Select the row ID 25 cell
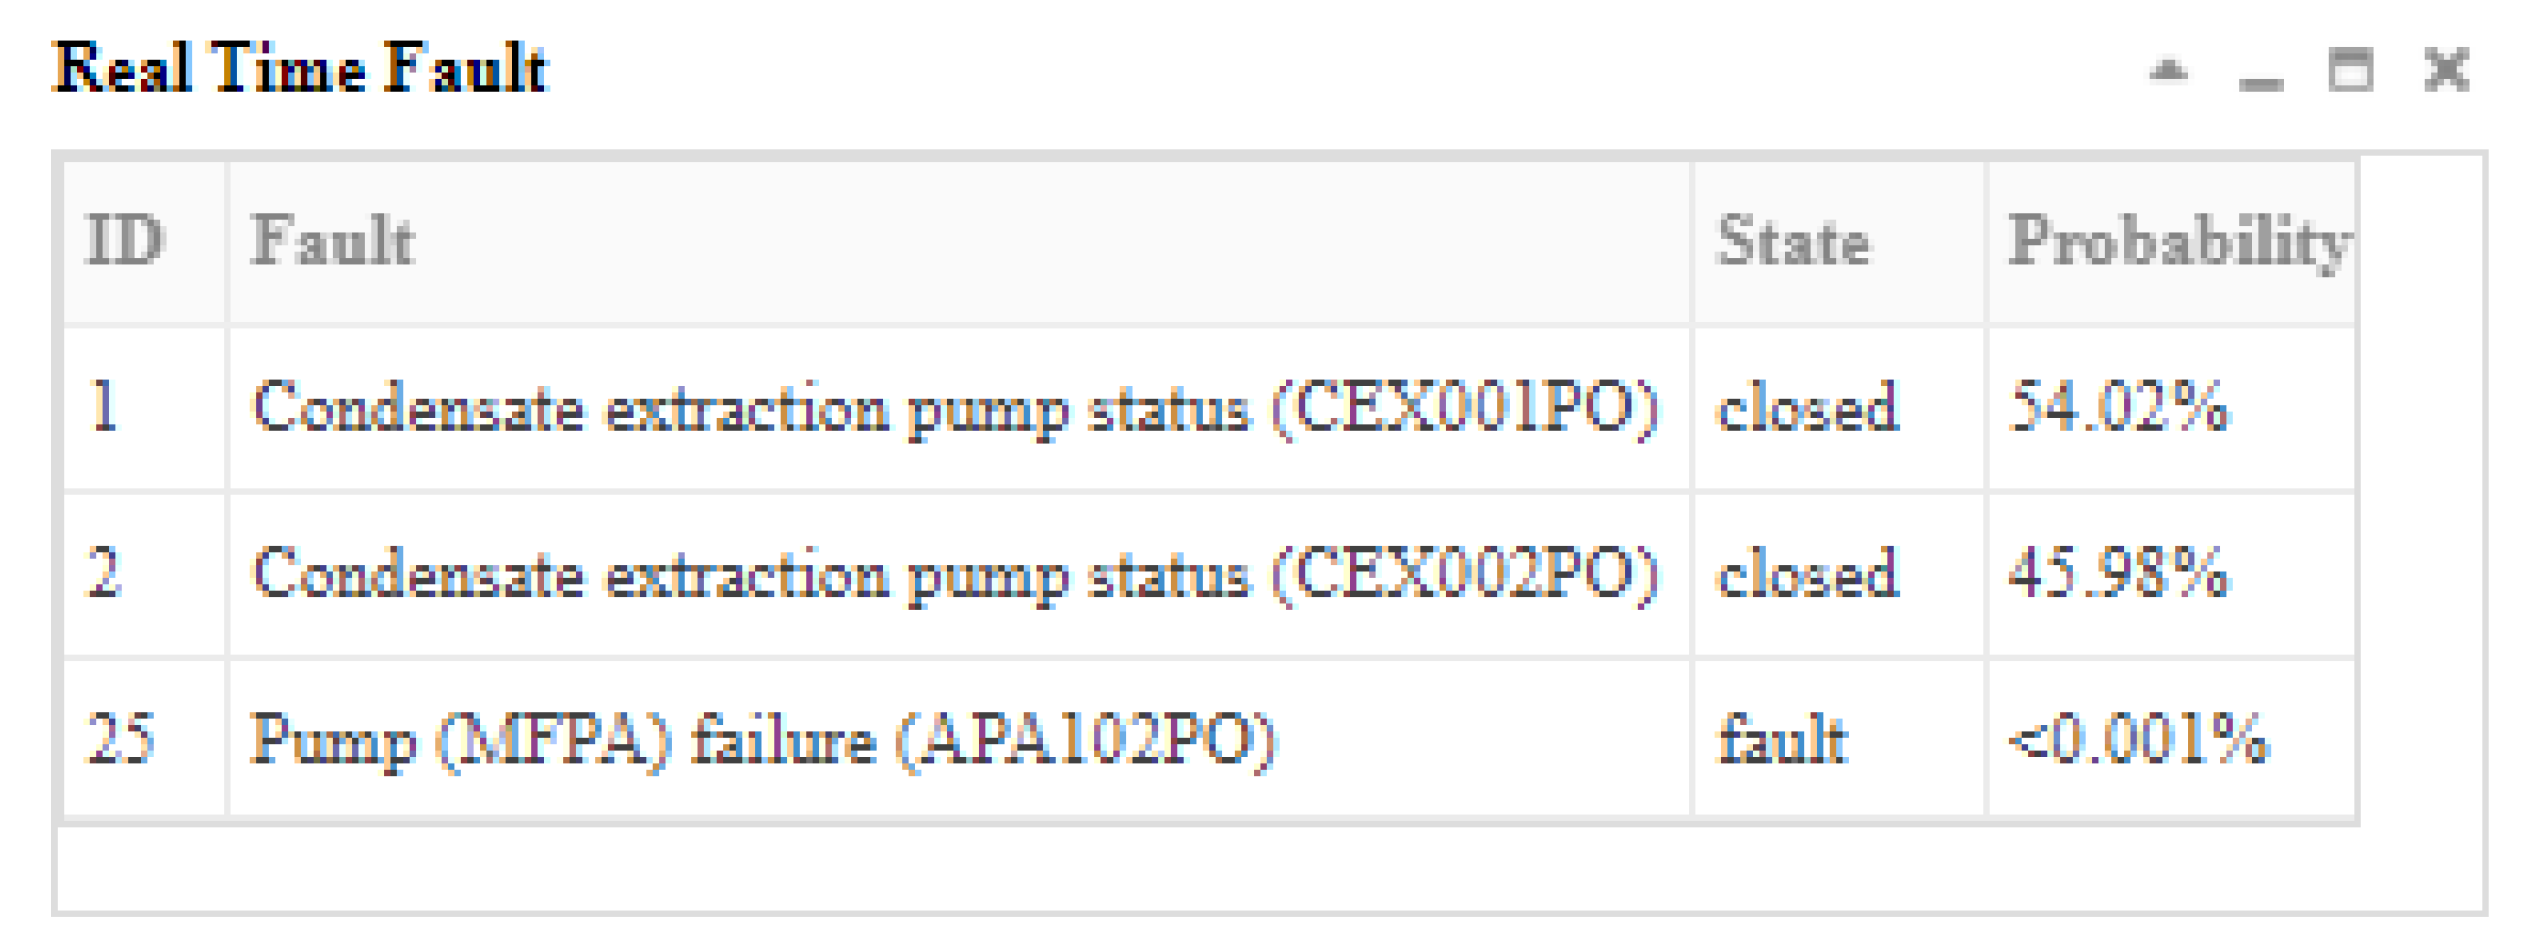The image size is (2523, 952). pyautogui.click(x=120, y=739)
